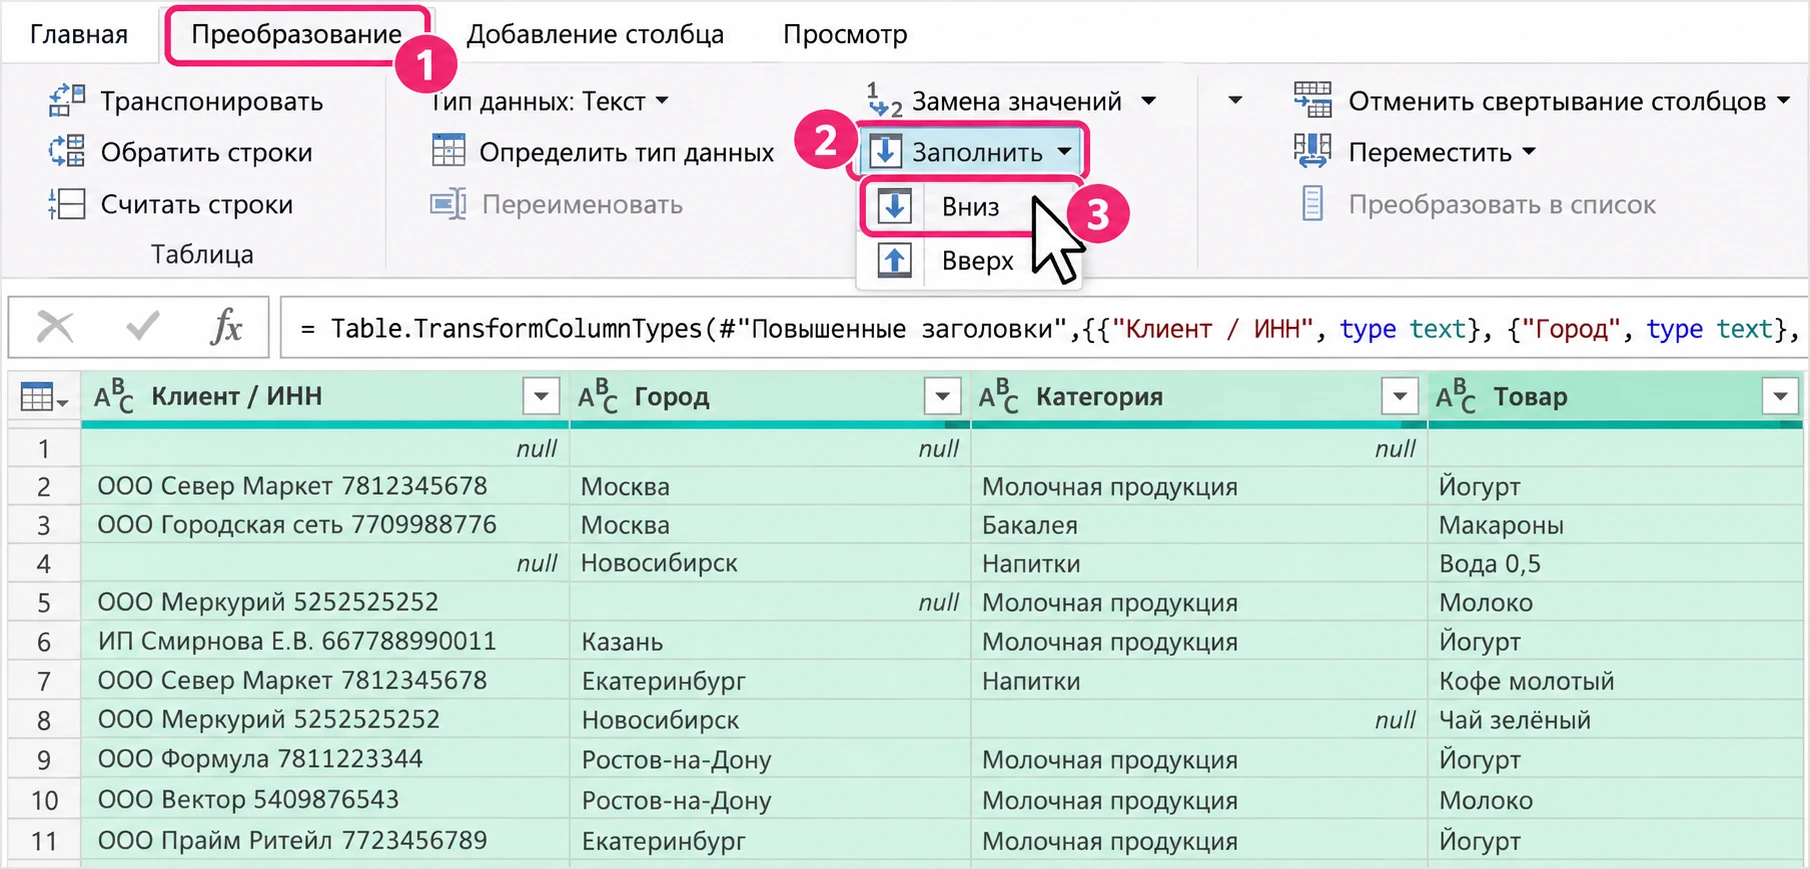Open filter dropdown for Клиент / ИНН column
This screenshot has width=1810, height=869.
click(x=541, y=397)
